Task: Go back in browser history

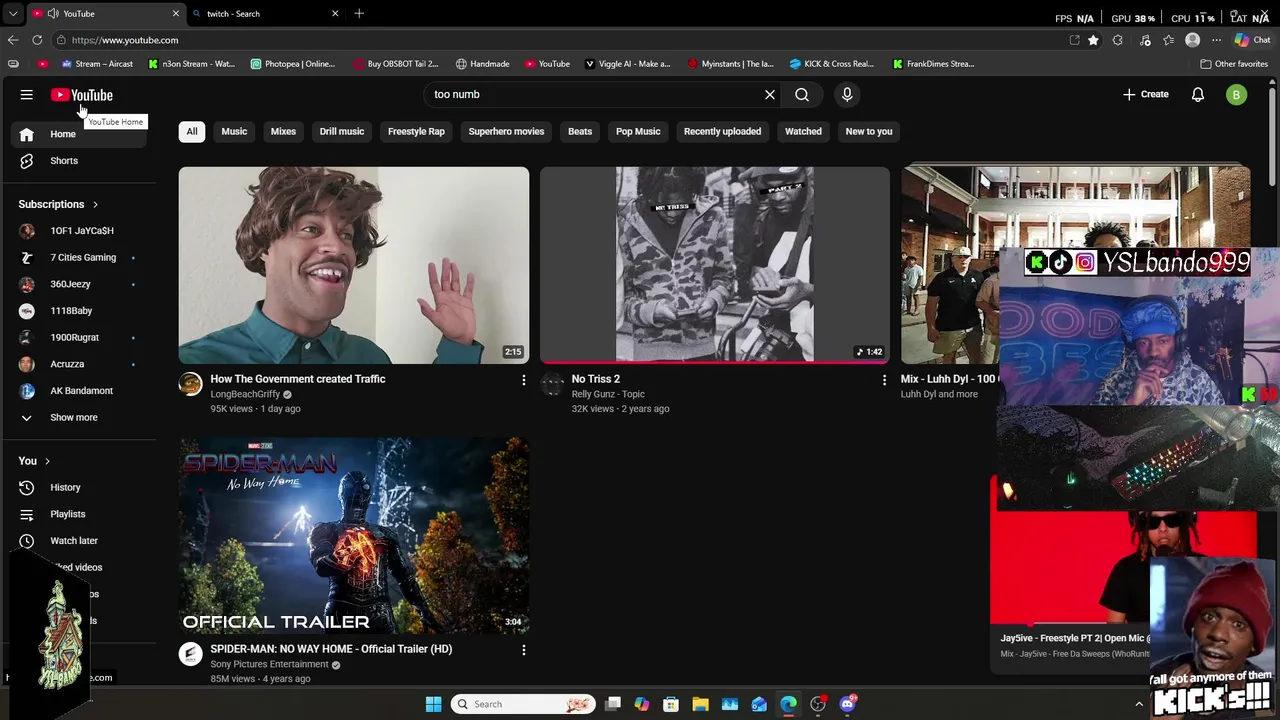Action: 13,40
